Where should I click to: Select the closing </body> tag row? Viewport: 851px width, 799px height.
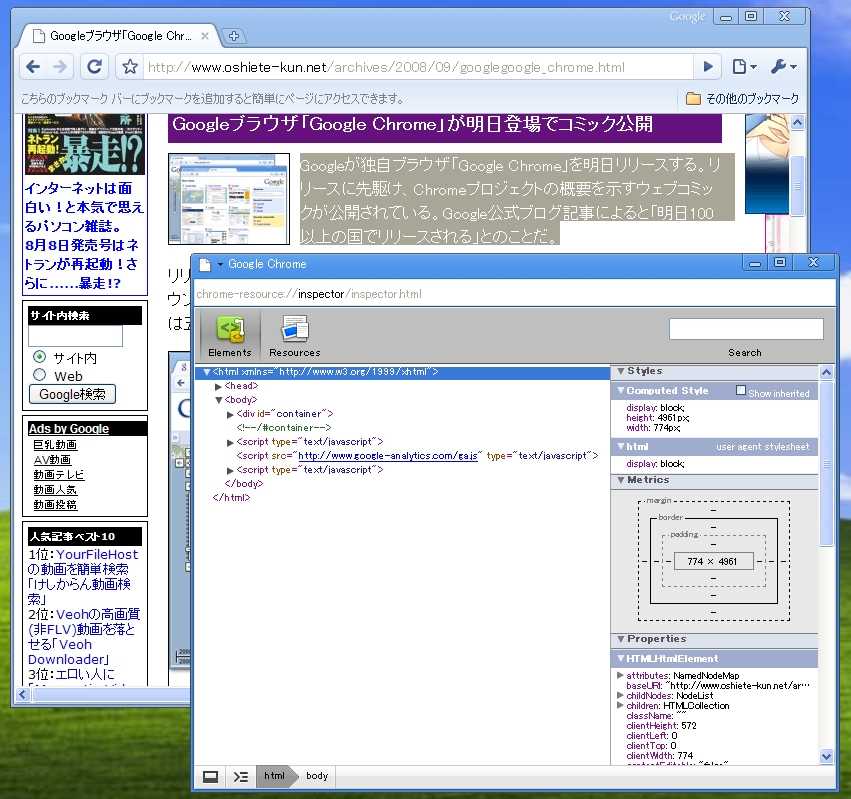[x=244, y=484]
